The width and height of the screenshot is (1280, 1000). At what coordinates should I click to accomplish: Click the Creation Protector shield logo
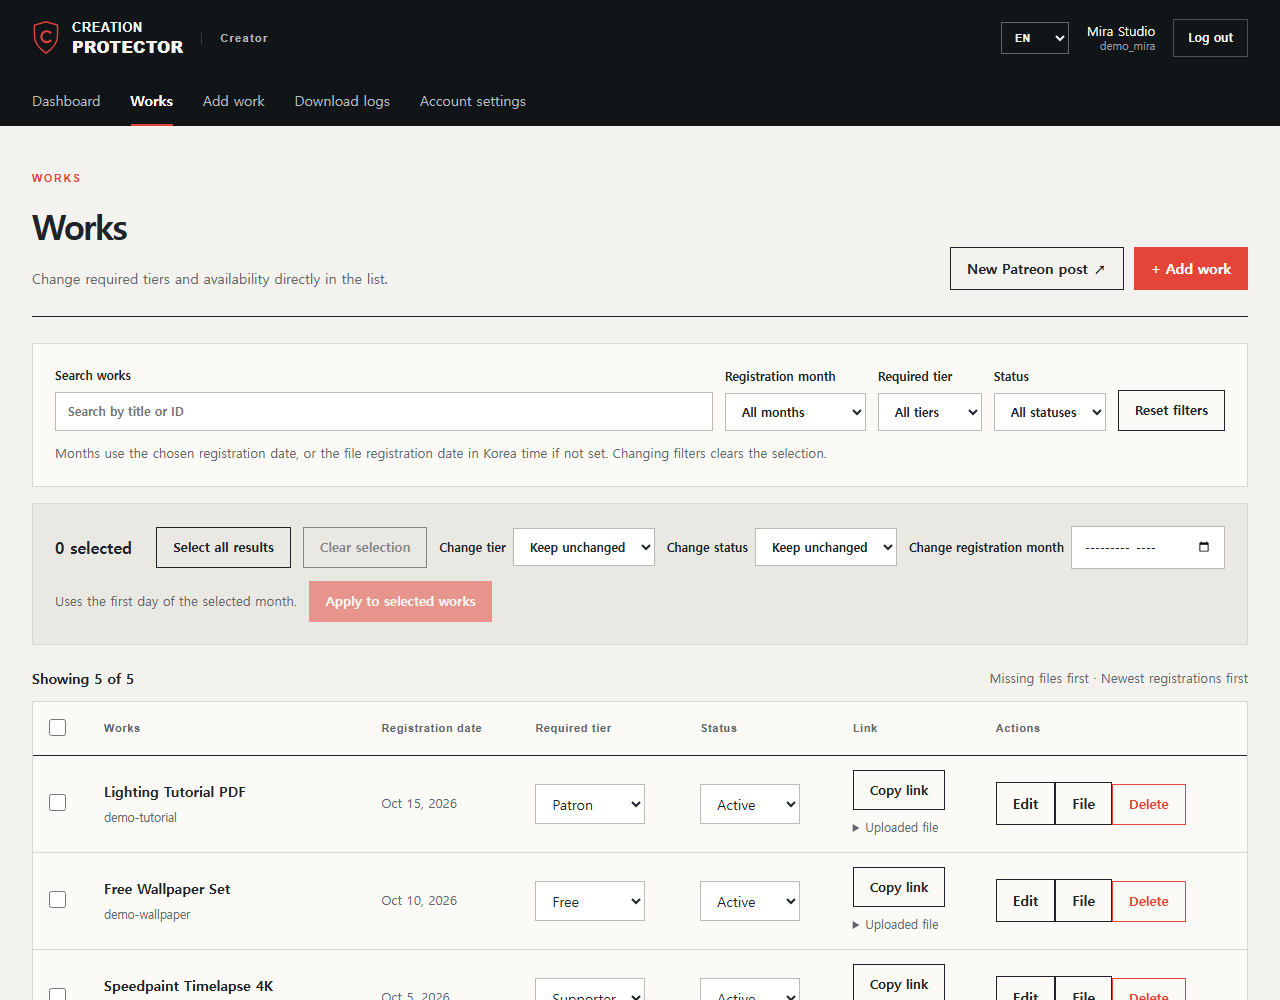coord(46,37)
